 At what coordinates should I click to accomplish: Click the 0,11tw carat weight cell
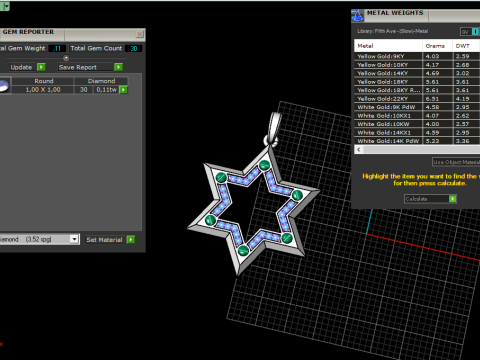pyautogui.click(x=107, y=90)
